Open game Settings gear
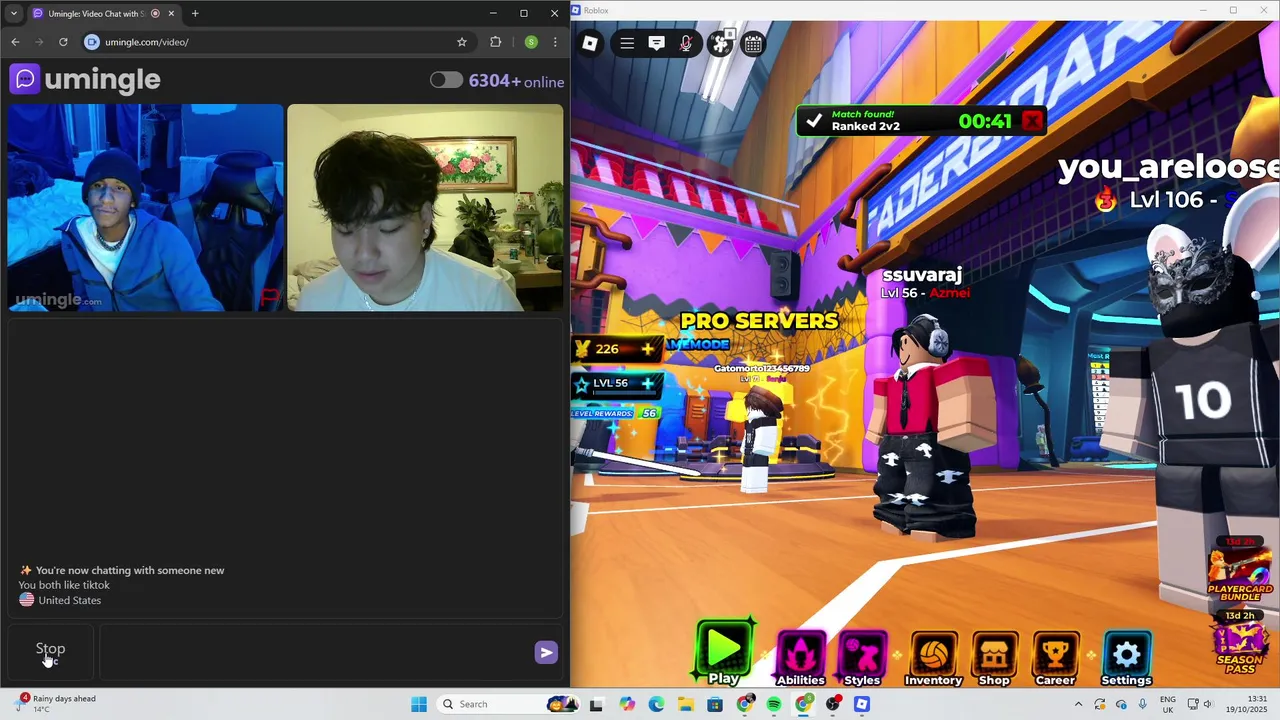This screenshot has height=720, width=1280. pyautogui.click(x=1127, y=658)
